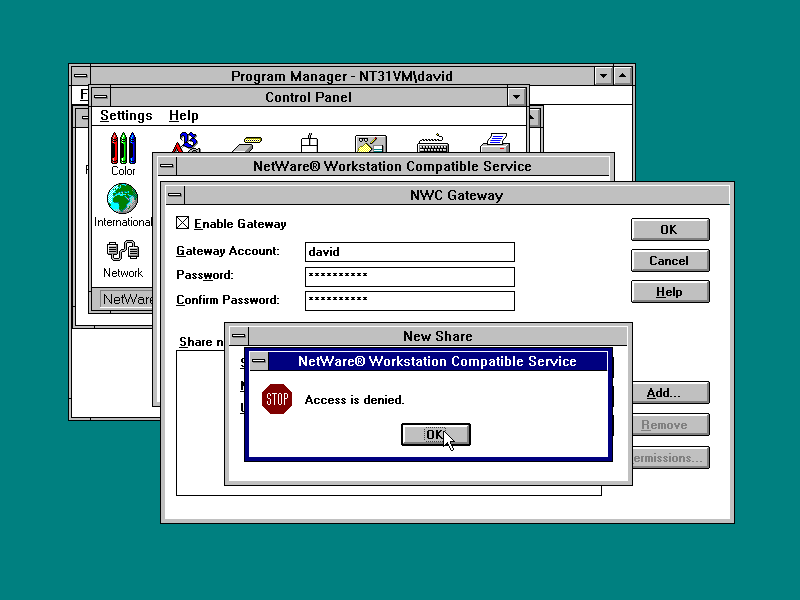Click the Gateway Account field containing david
This screenshot has height=600, width=800.
(410, 252)
